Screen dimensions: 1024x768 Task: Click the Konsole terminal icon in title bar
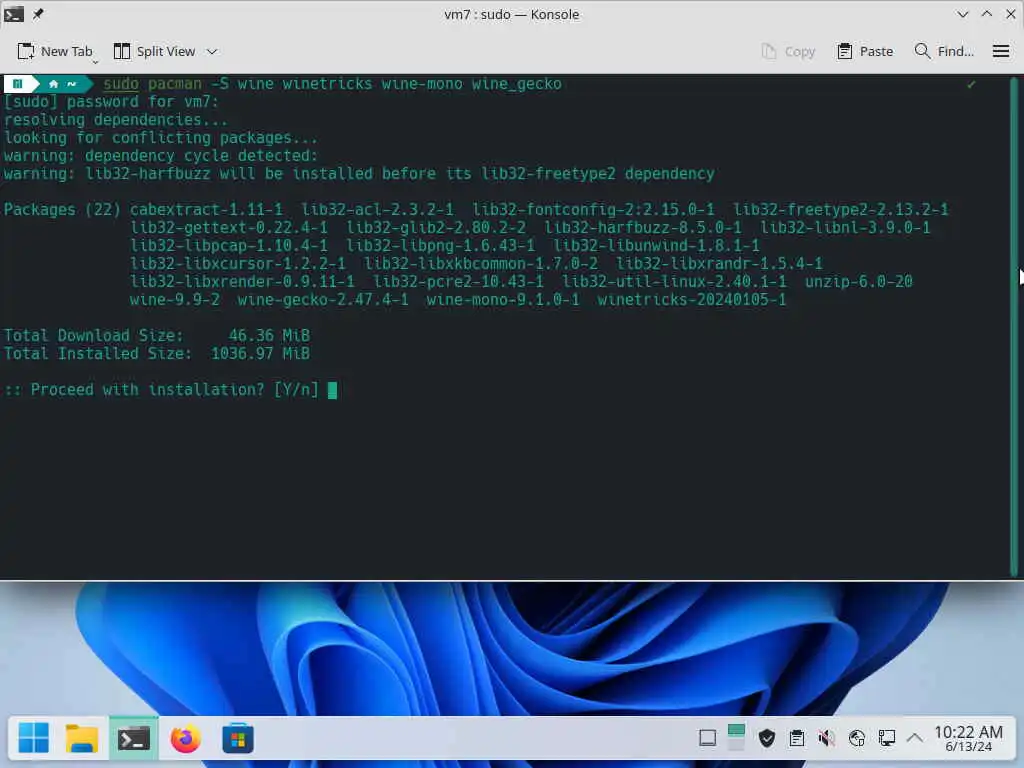click(14, 14)
